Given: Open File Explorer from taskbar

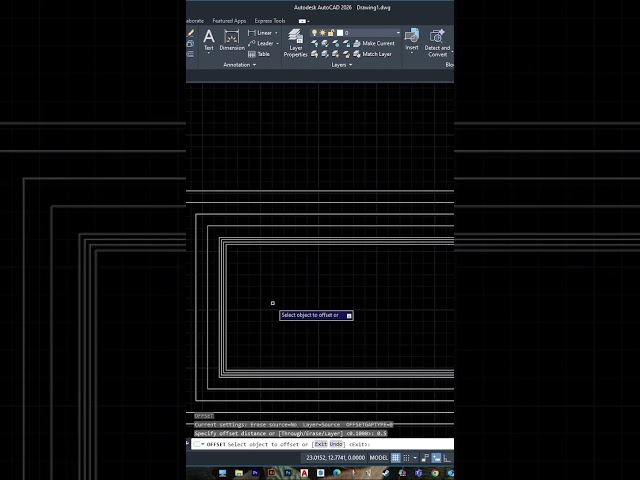Looking at the screenshot, I should coord(239,473).
